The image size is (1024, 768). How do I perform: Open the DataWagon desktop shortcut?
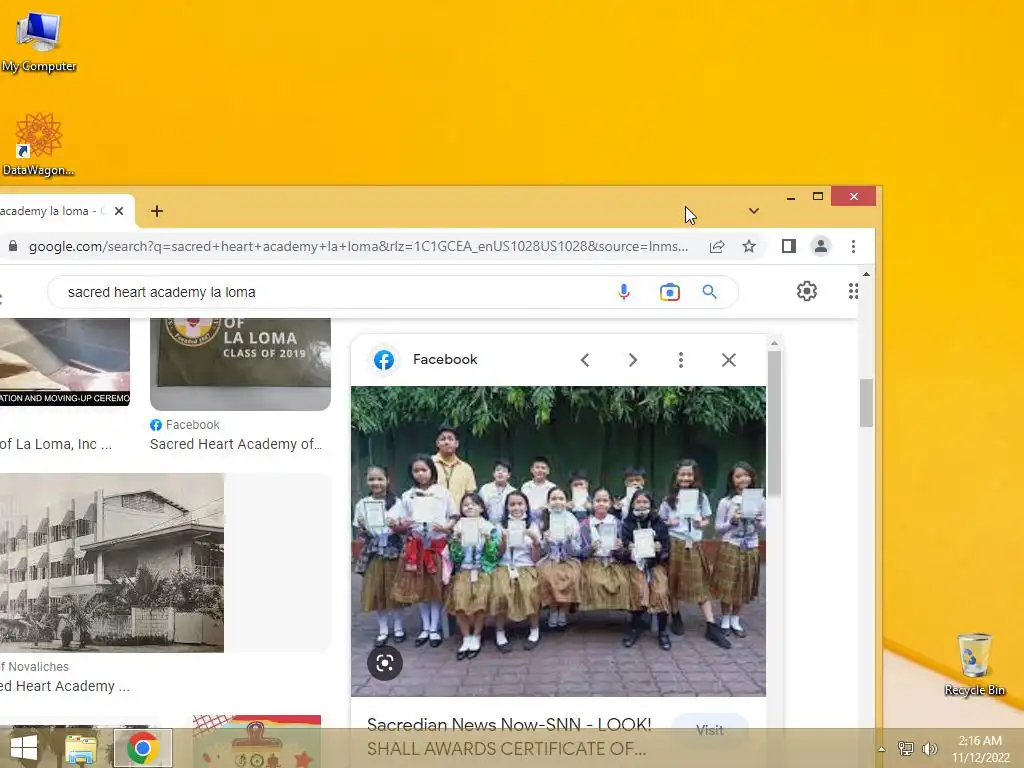coord(39,144)
